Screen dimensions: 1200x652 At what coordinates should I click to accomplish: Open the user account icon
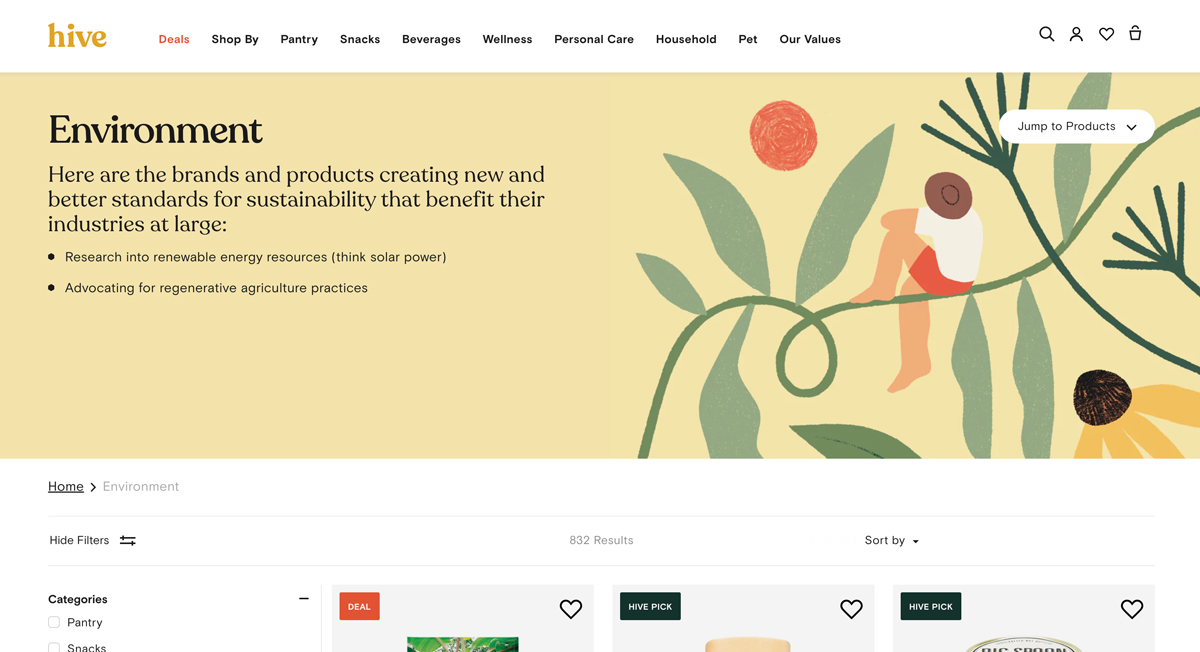point(1076,34)
